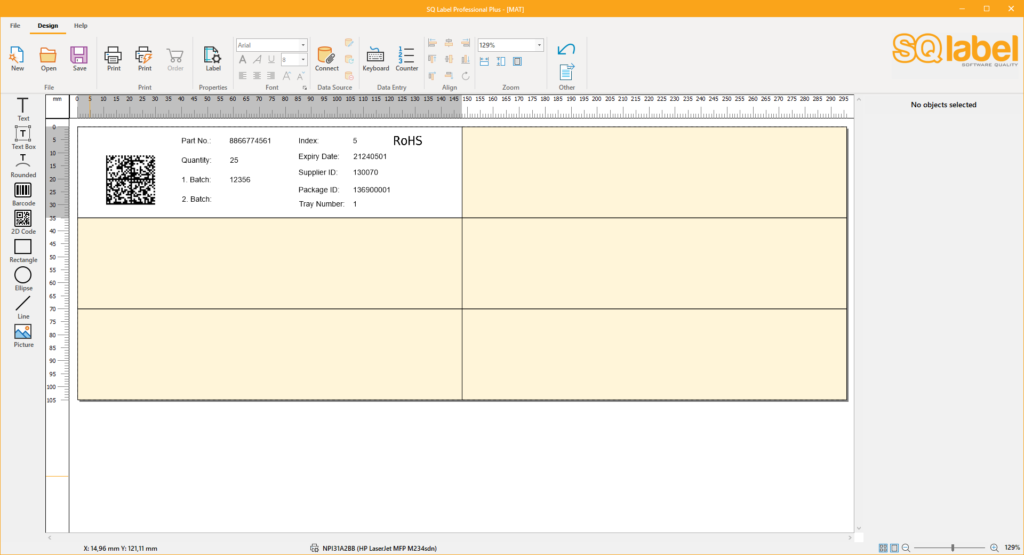Click the Undo arrow in Other group
The image size is (1024, 555).
566,49
